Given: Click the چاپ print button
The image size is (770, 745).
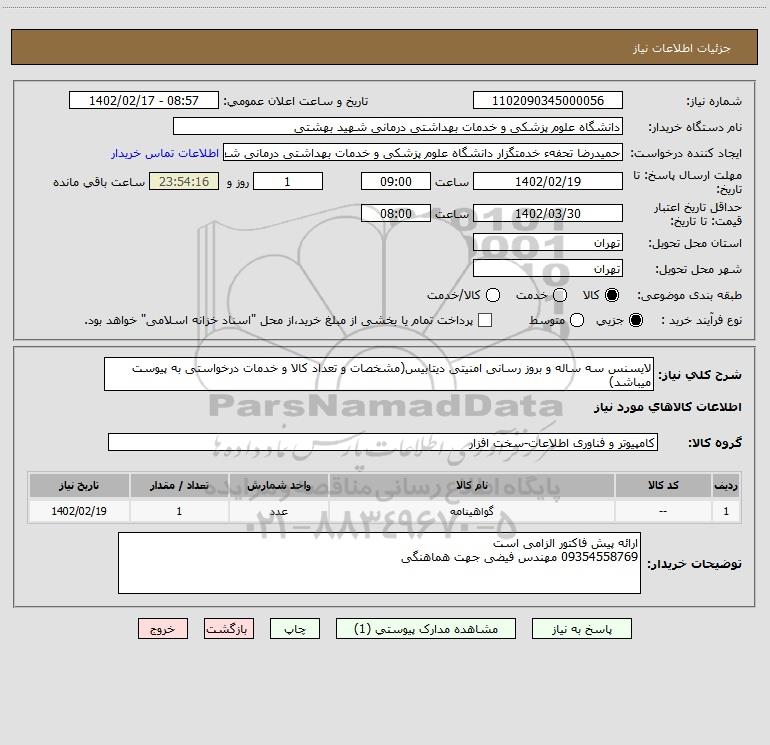Looking at the screenshot, I should pyautogui.click(x=295, y=629).
